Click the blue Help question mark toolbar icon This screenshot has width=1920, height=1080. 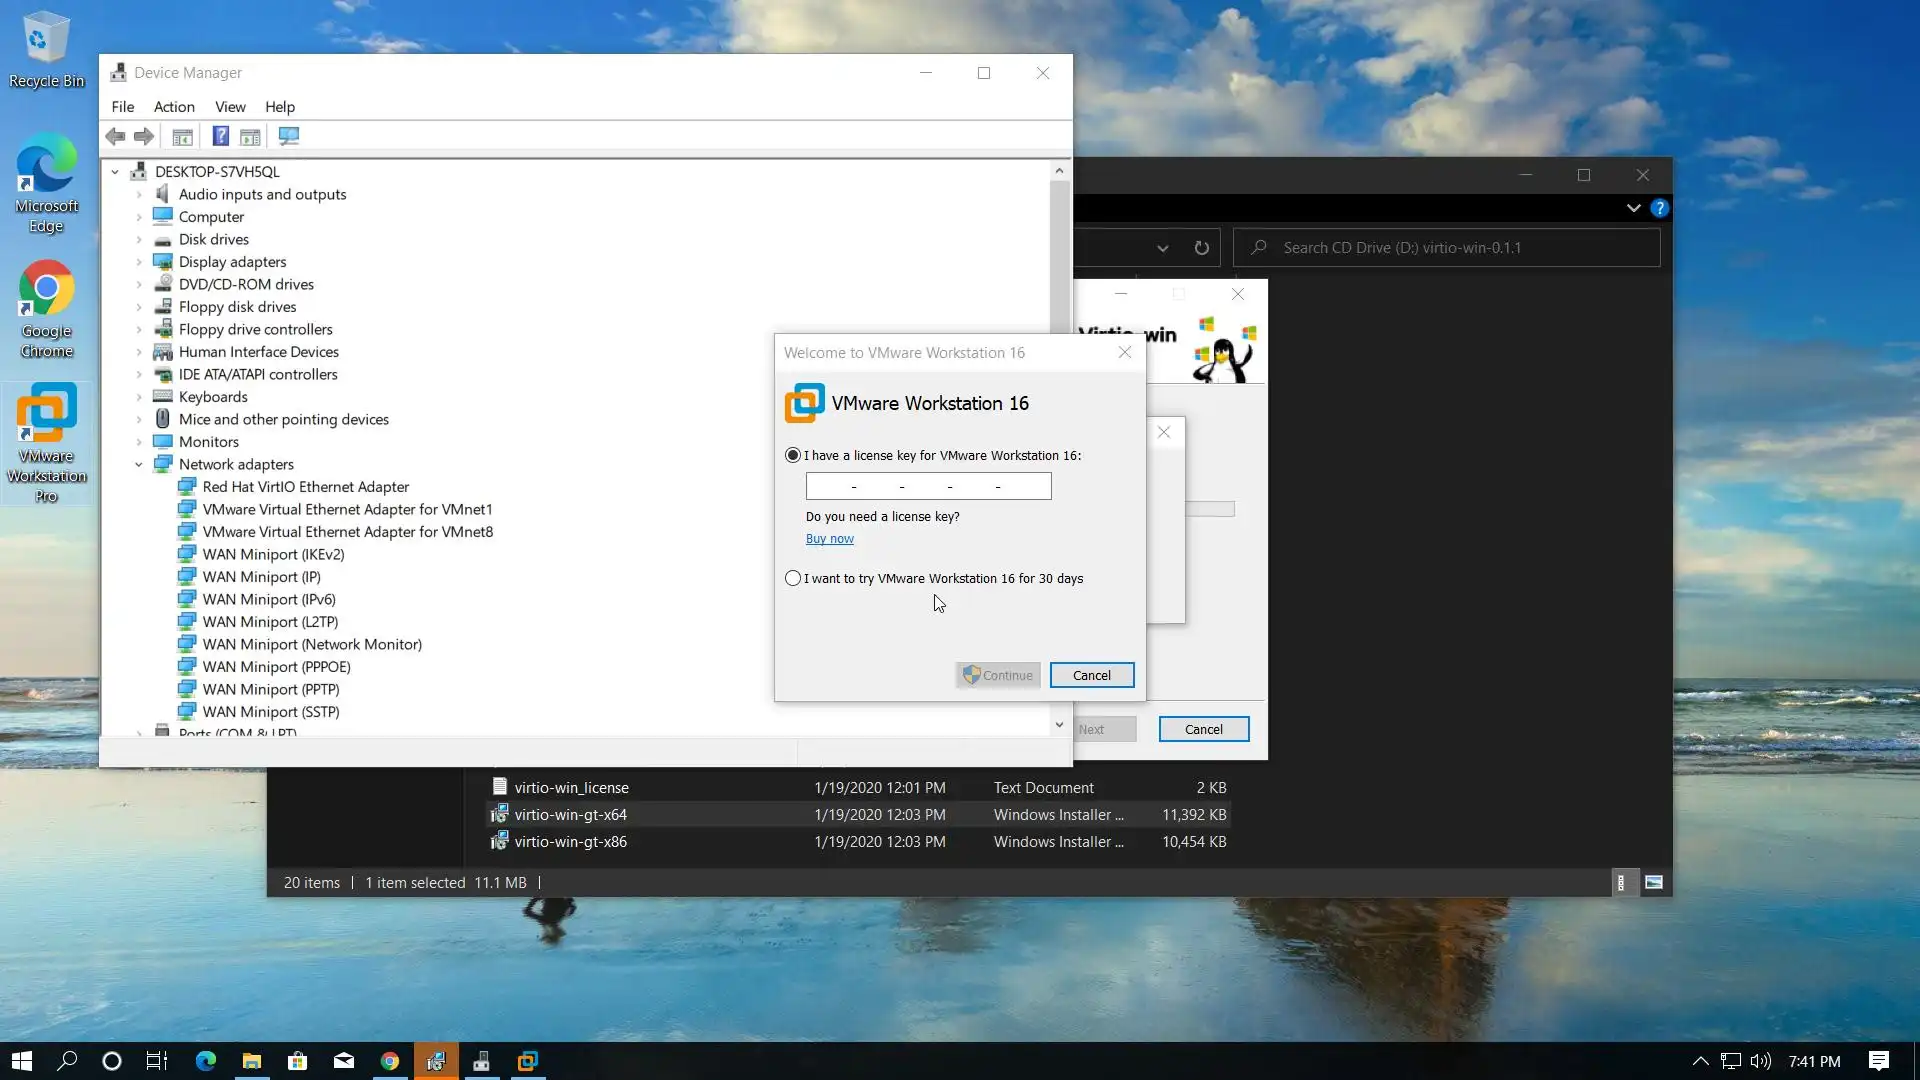coord(220,136)
